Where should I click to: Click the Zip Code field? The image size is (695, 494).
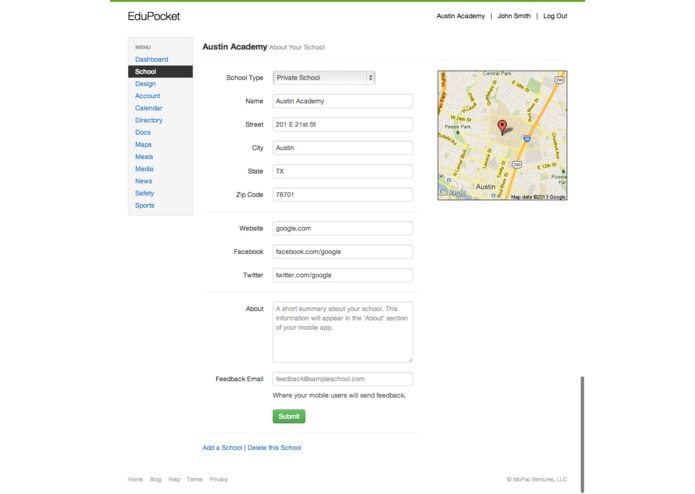pyautogui.click(x=343, y=194)
